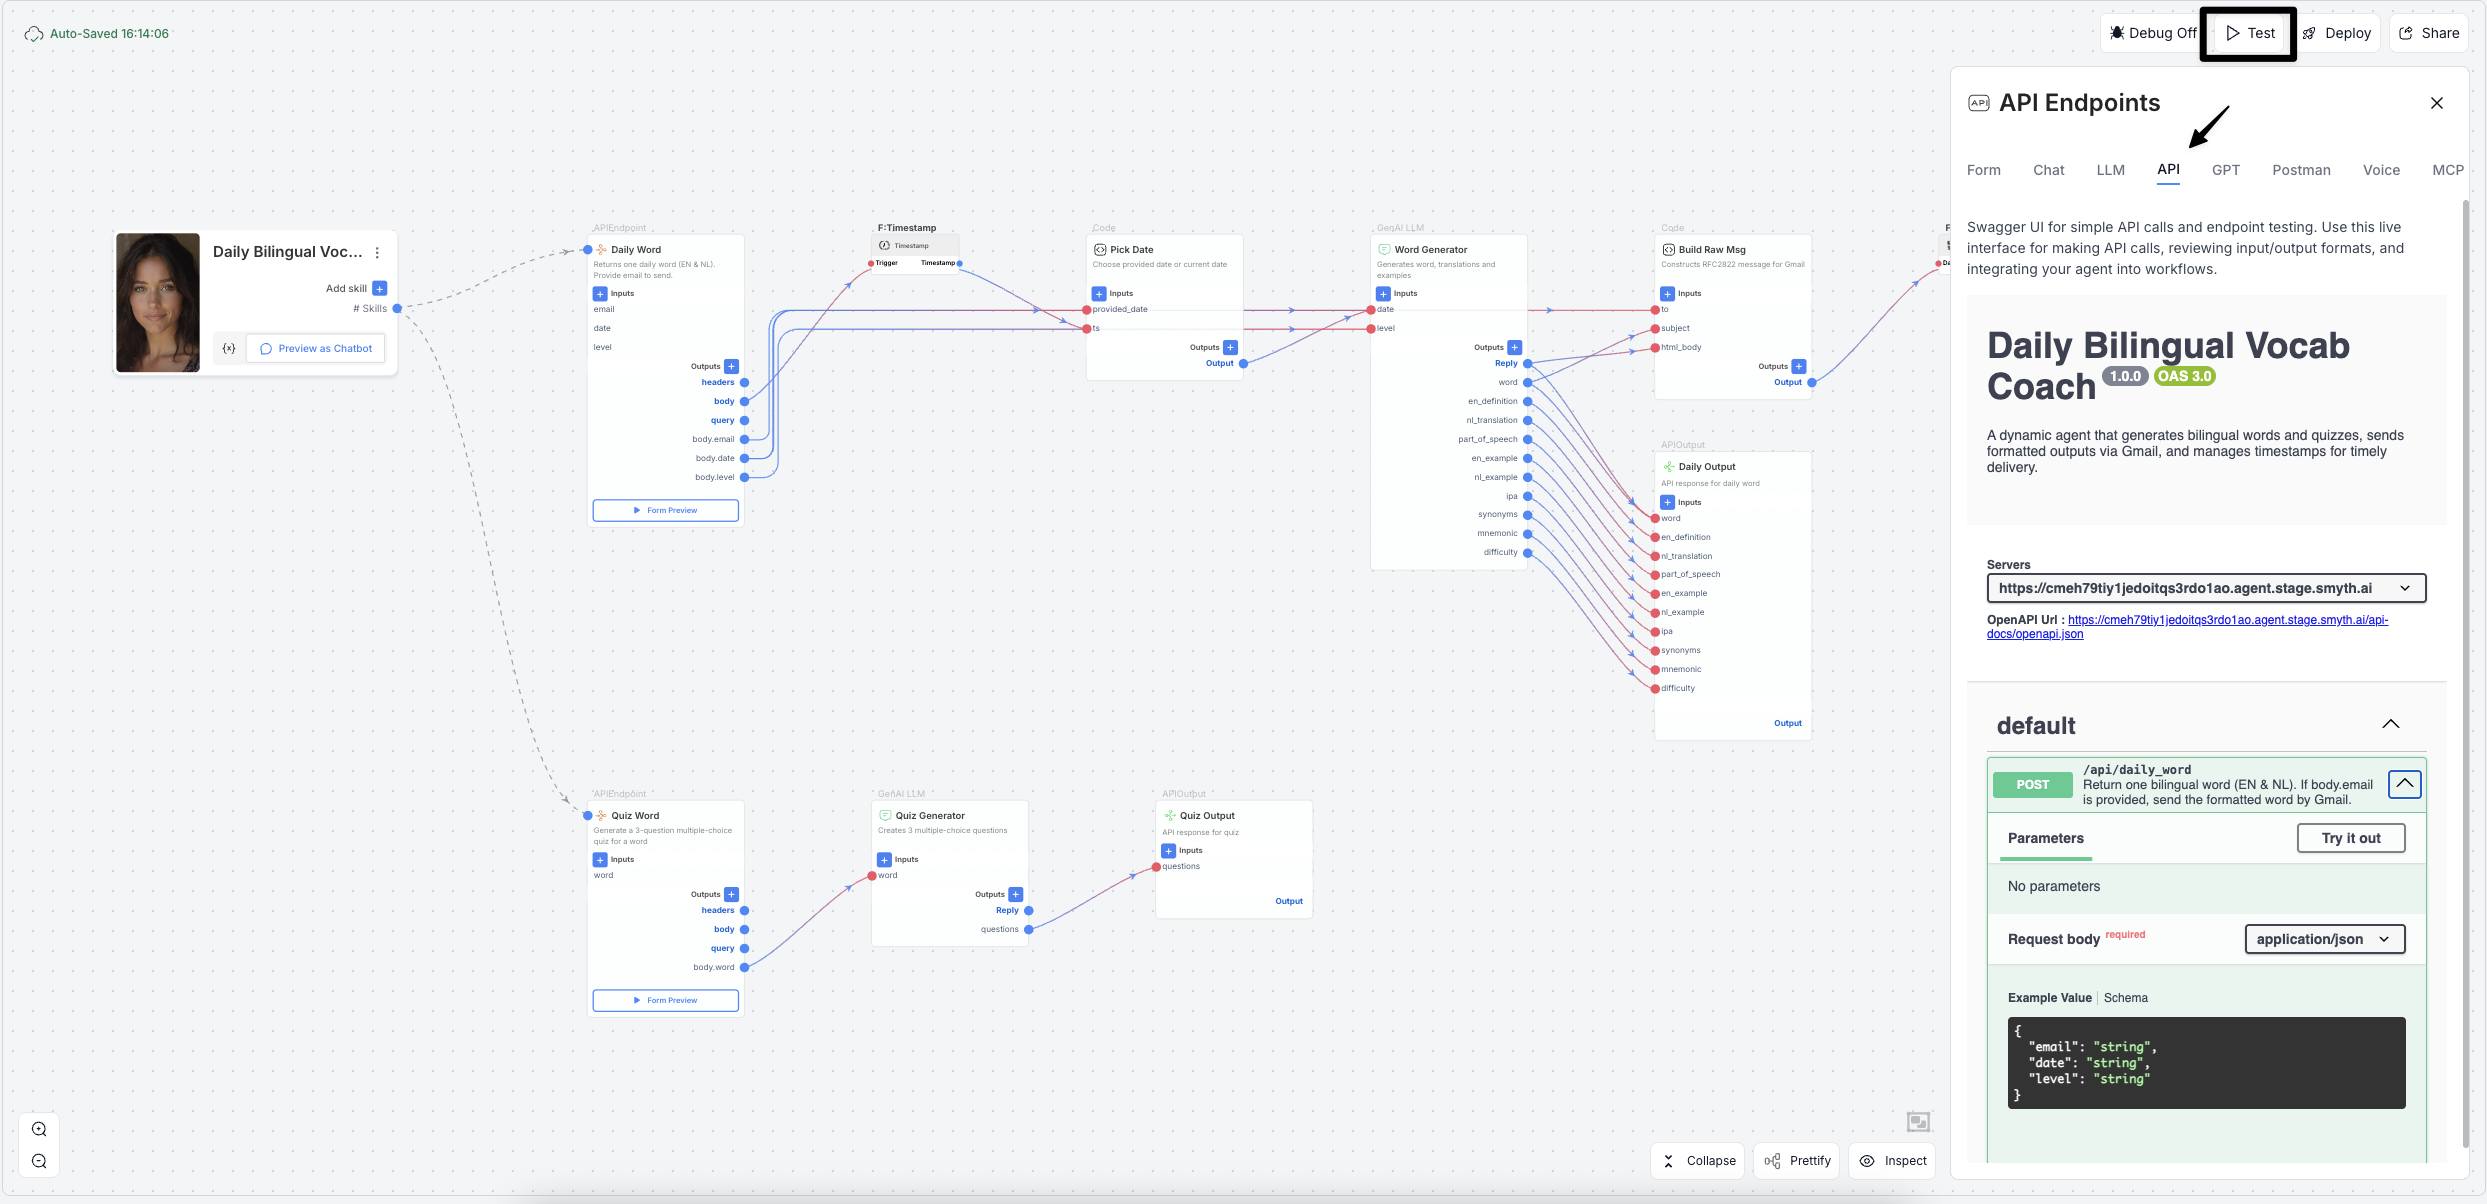Add a new skill with the plus toggle
This screenshot has width=2487, height=1204.
tap(379, 288)
